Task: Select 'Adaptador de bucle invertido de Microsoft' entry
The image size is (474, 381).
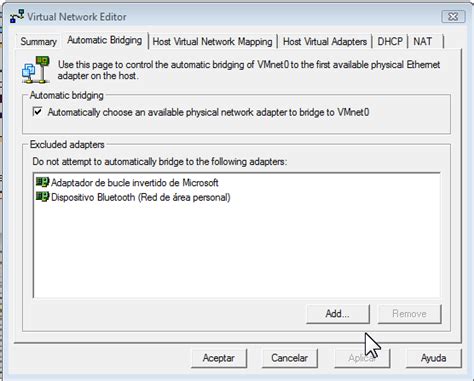Action: [x=135, y=183]
